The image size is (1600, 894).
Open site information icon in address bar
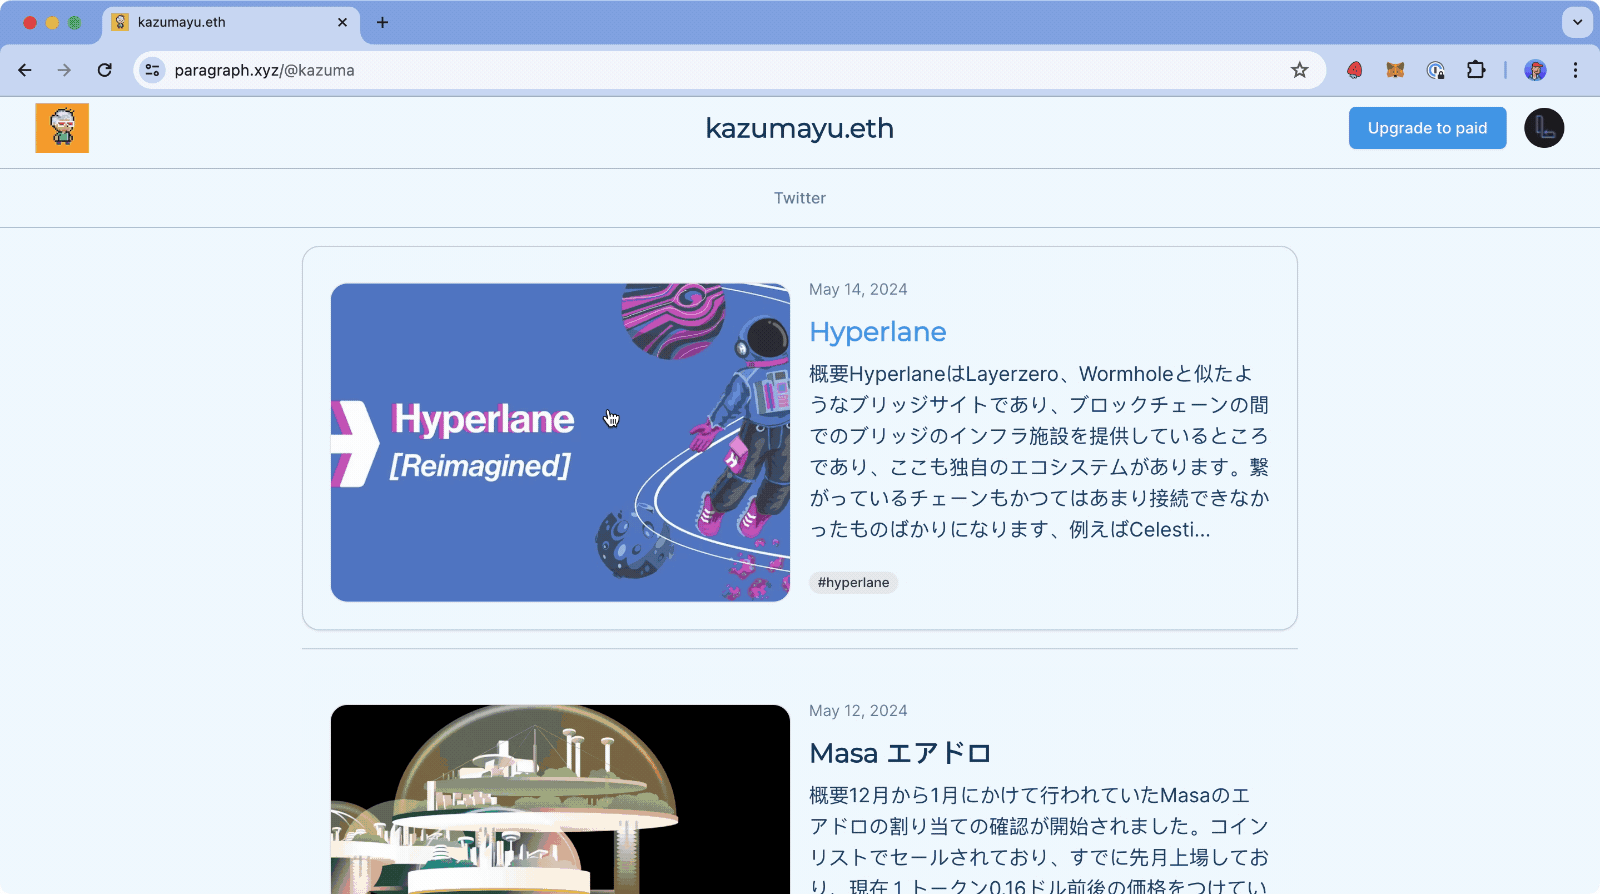pos(152,70)
